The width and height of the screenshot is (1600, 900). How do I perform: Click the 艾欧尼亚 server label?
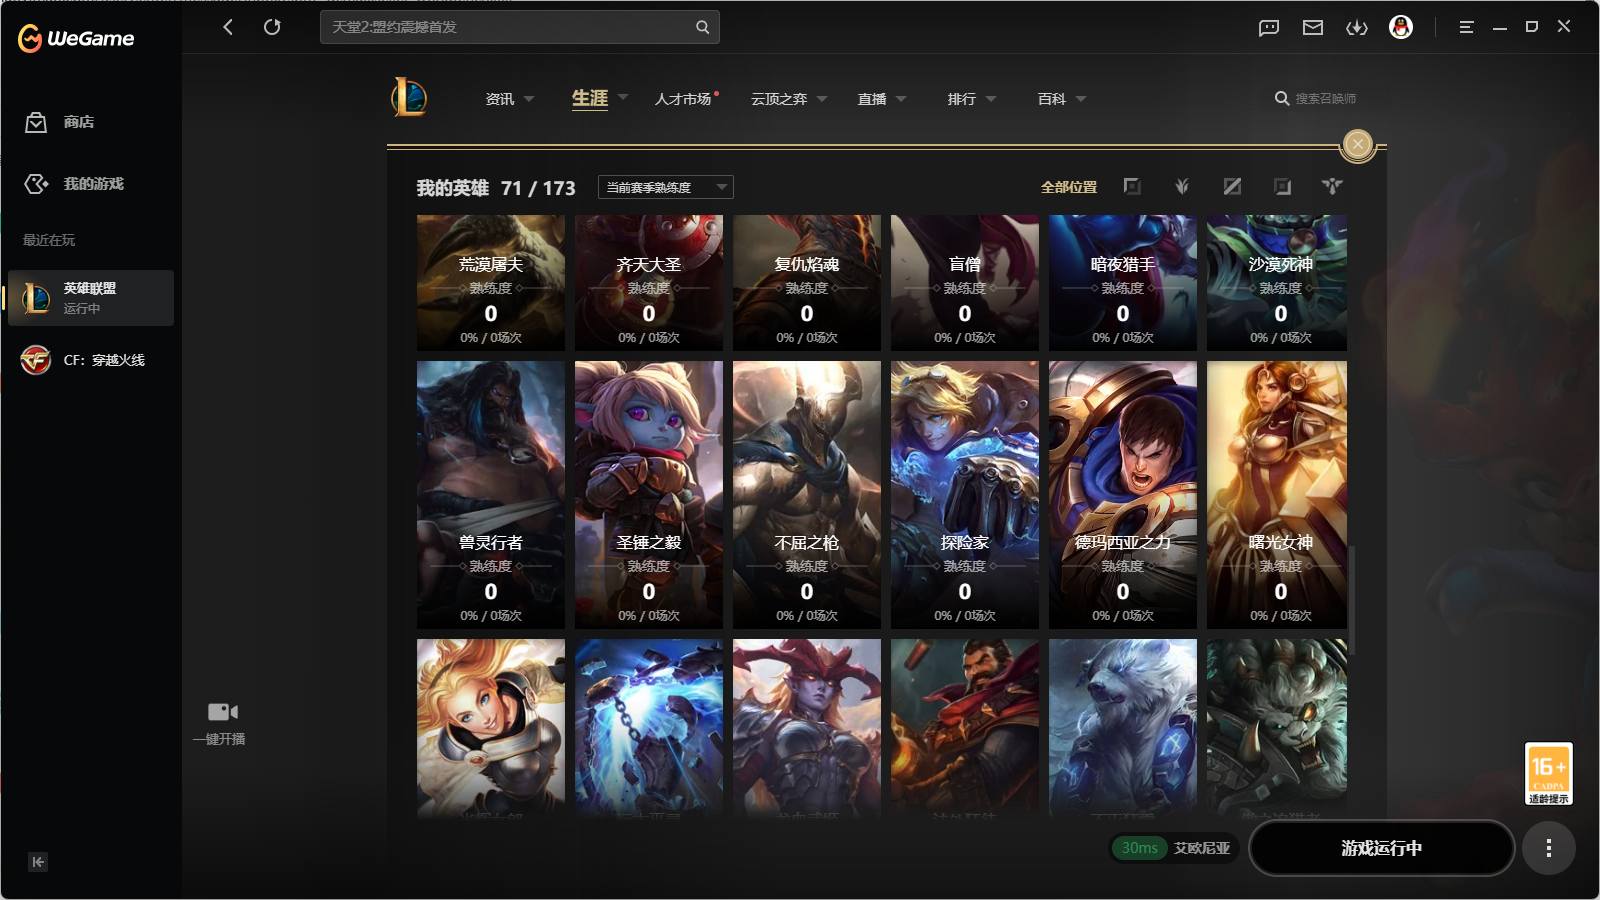click(x=1202, y=848)
